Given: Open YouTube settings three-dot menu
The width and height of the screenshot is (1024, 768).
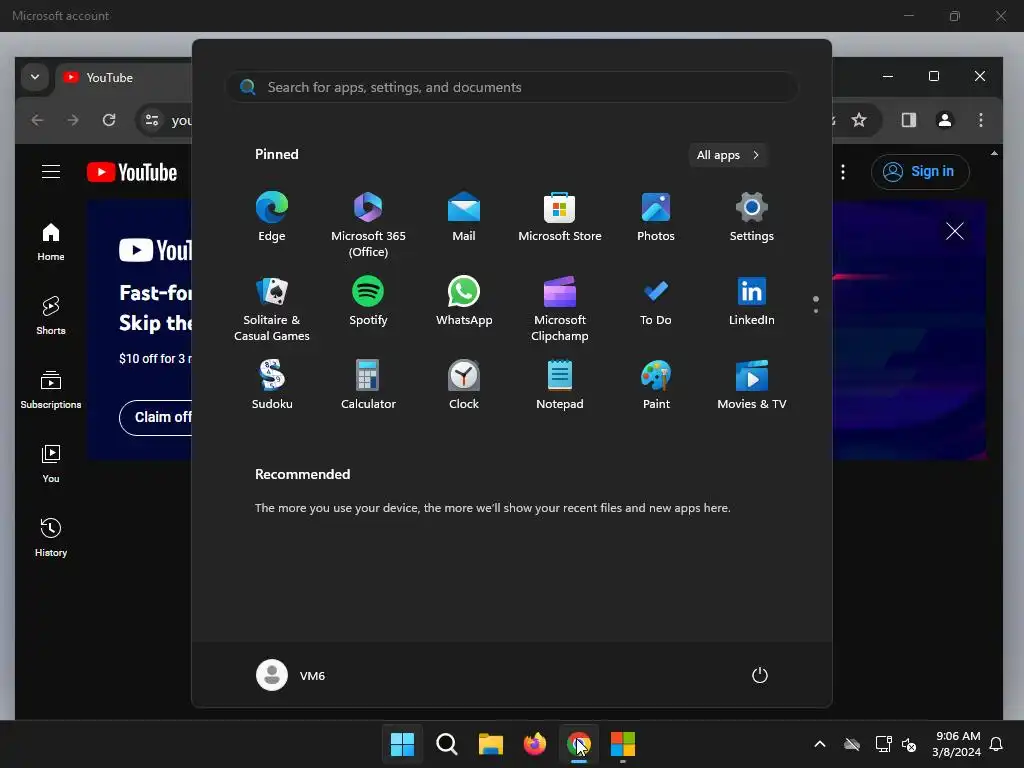Looking at the screenshot, I should [x=843, y=172].
